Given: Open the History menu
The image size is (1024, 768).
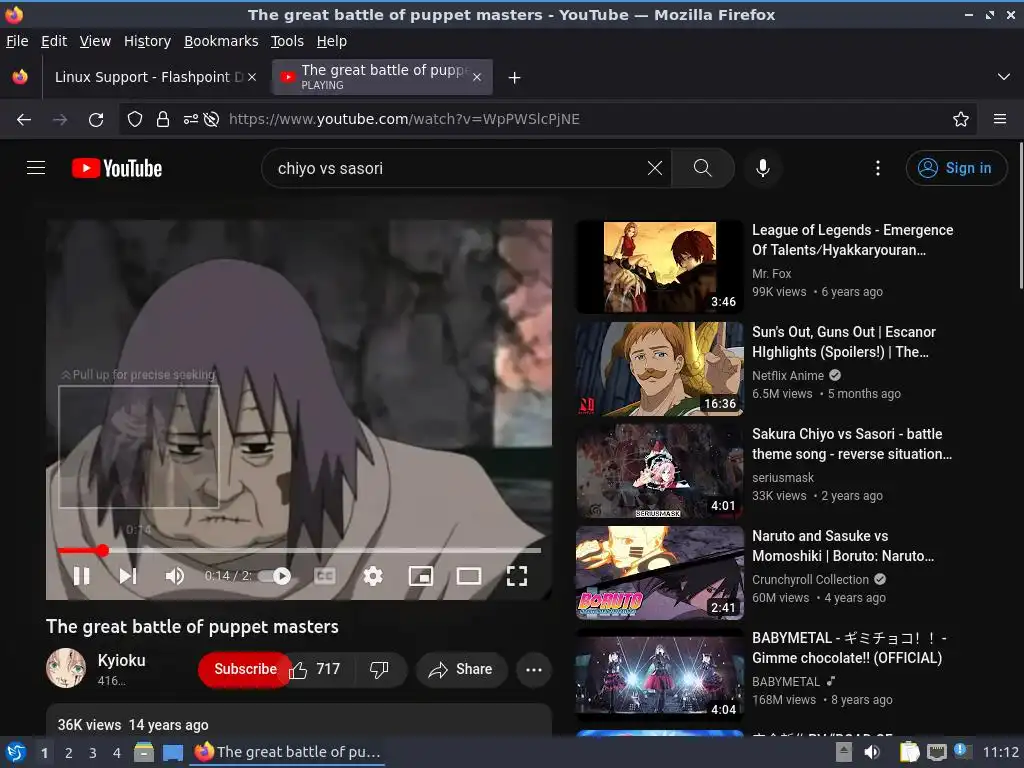Looking at the screenshot, I should (x=148, y=41).
